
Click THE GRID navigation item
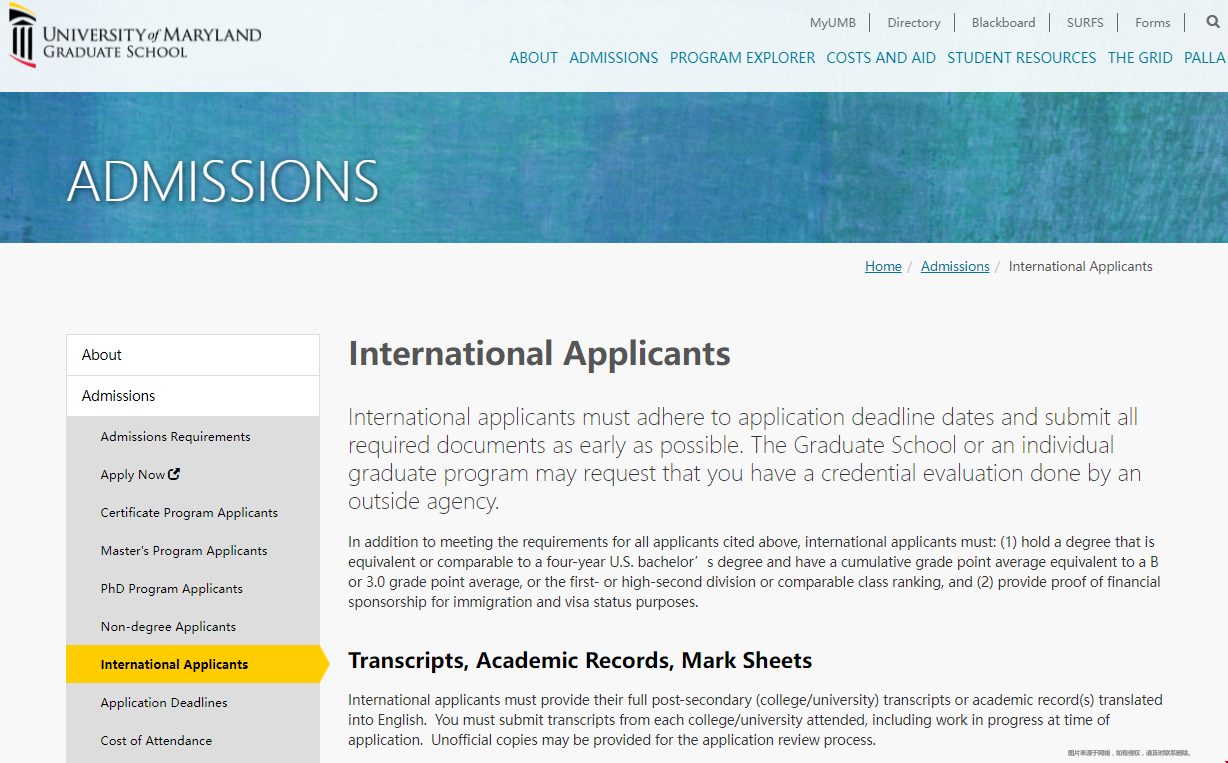[x=1139, y=58]
